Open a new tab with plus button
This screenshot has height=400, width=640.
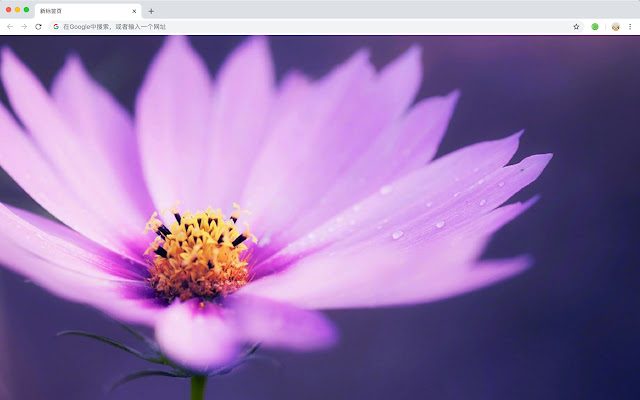pos(151,11)
